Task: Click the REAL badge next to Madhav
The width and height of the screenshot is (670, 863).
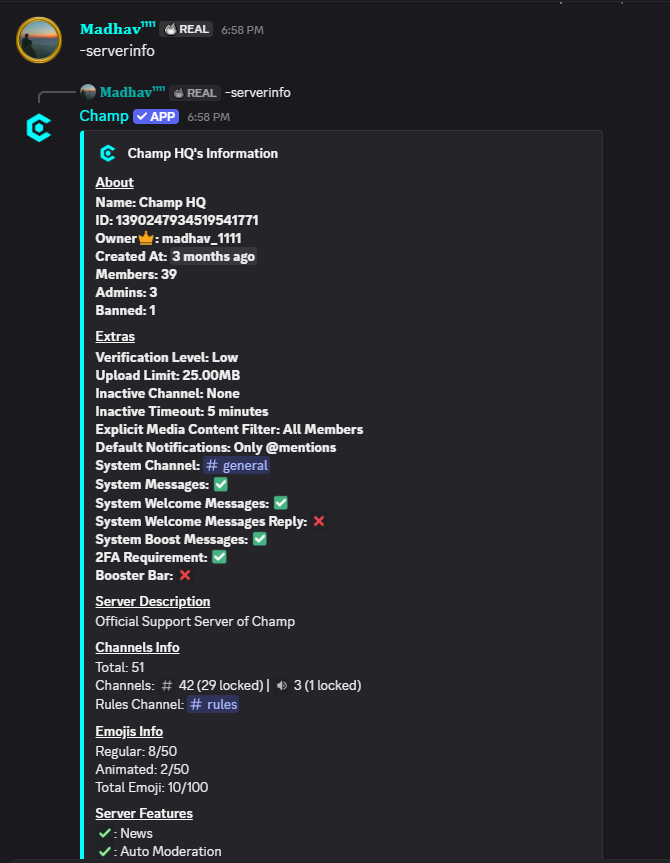Action: click(186, 29)
